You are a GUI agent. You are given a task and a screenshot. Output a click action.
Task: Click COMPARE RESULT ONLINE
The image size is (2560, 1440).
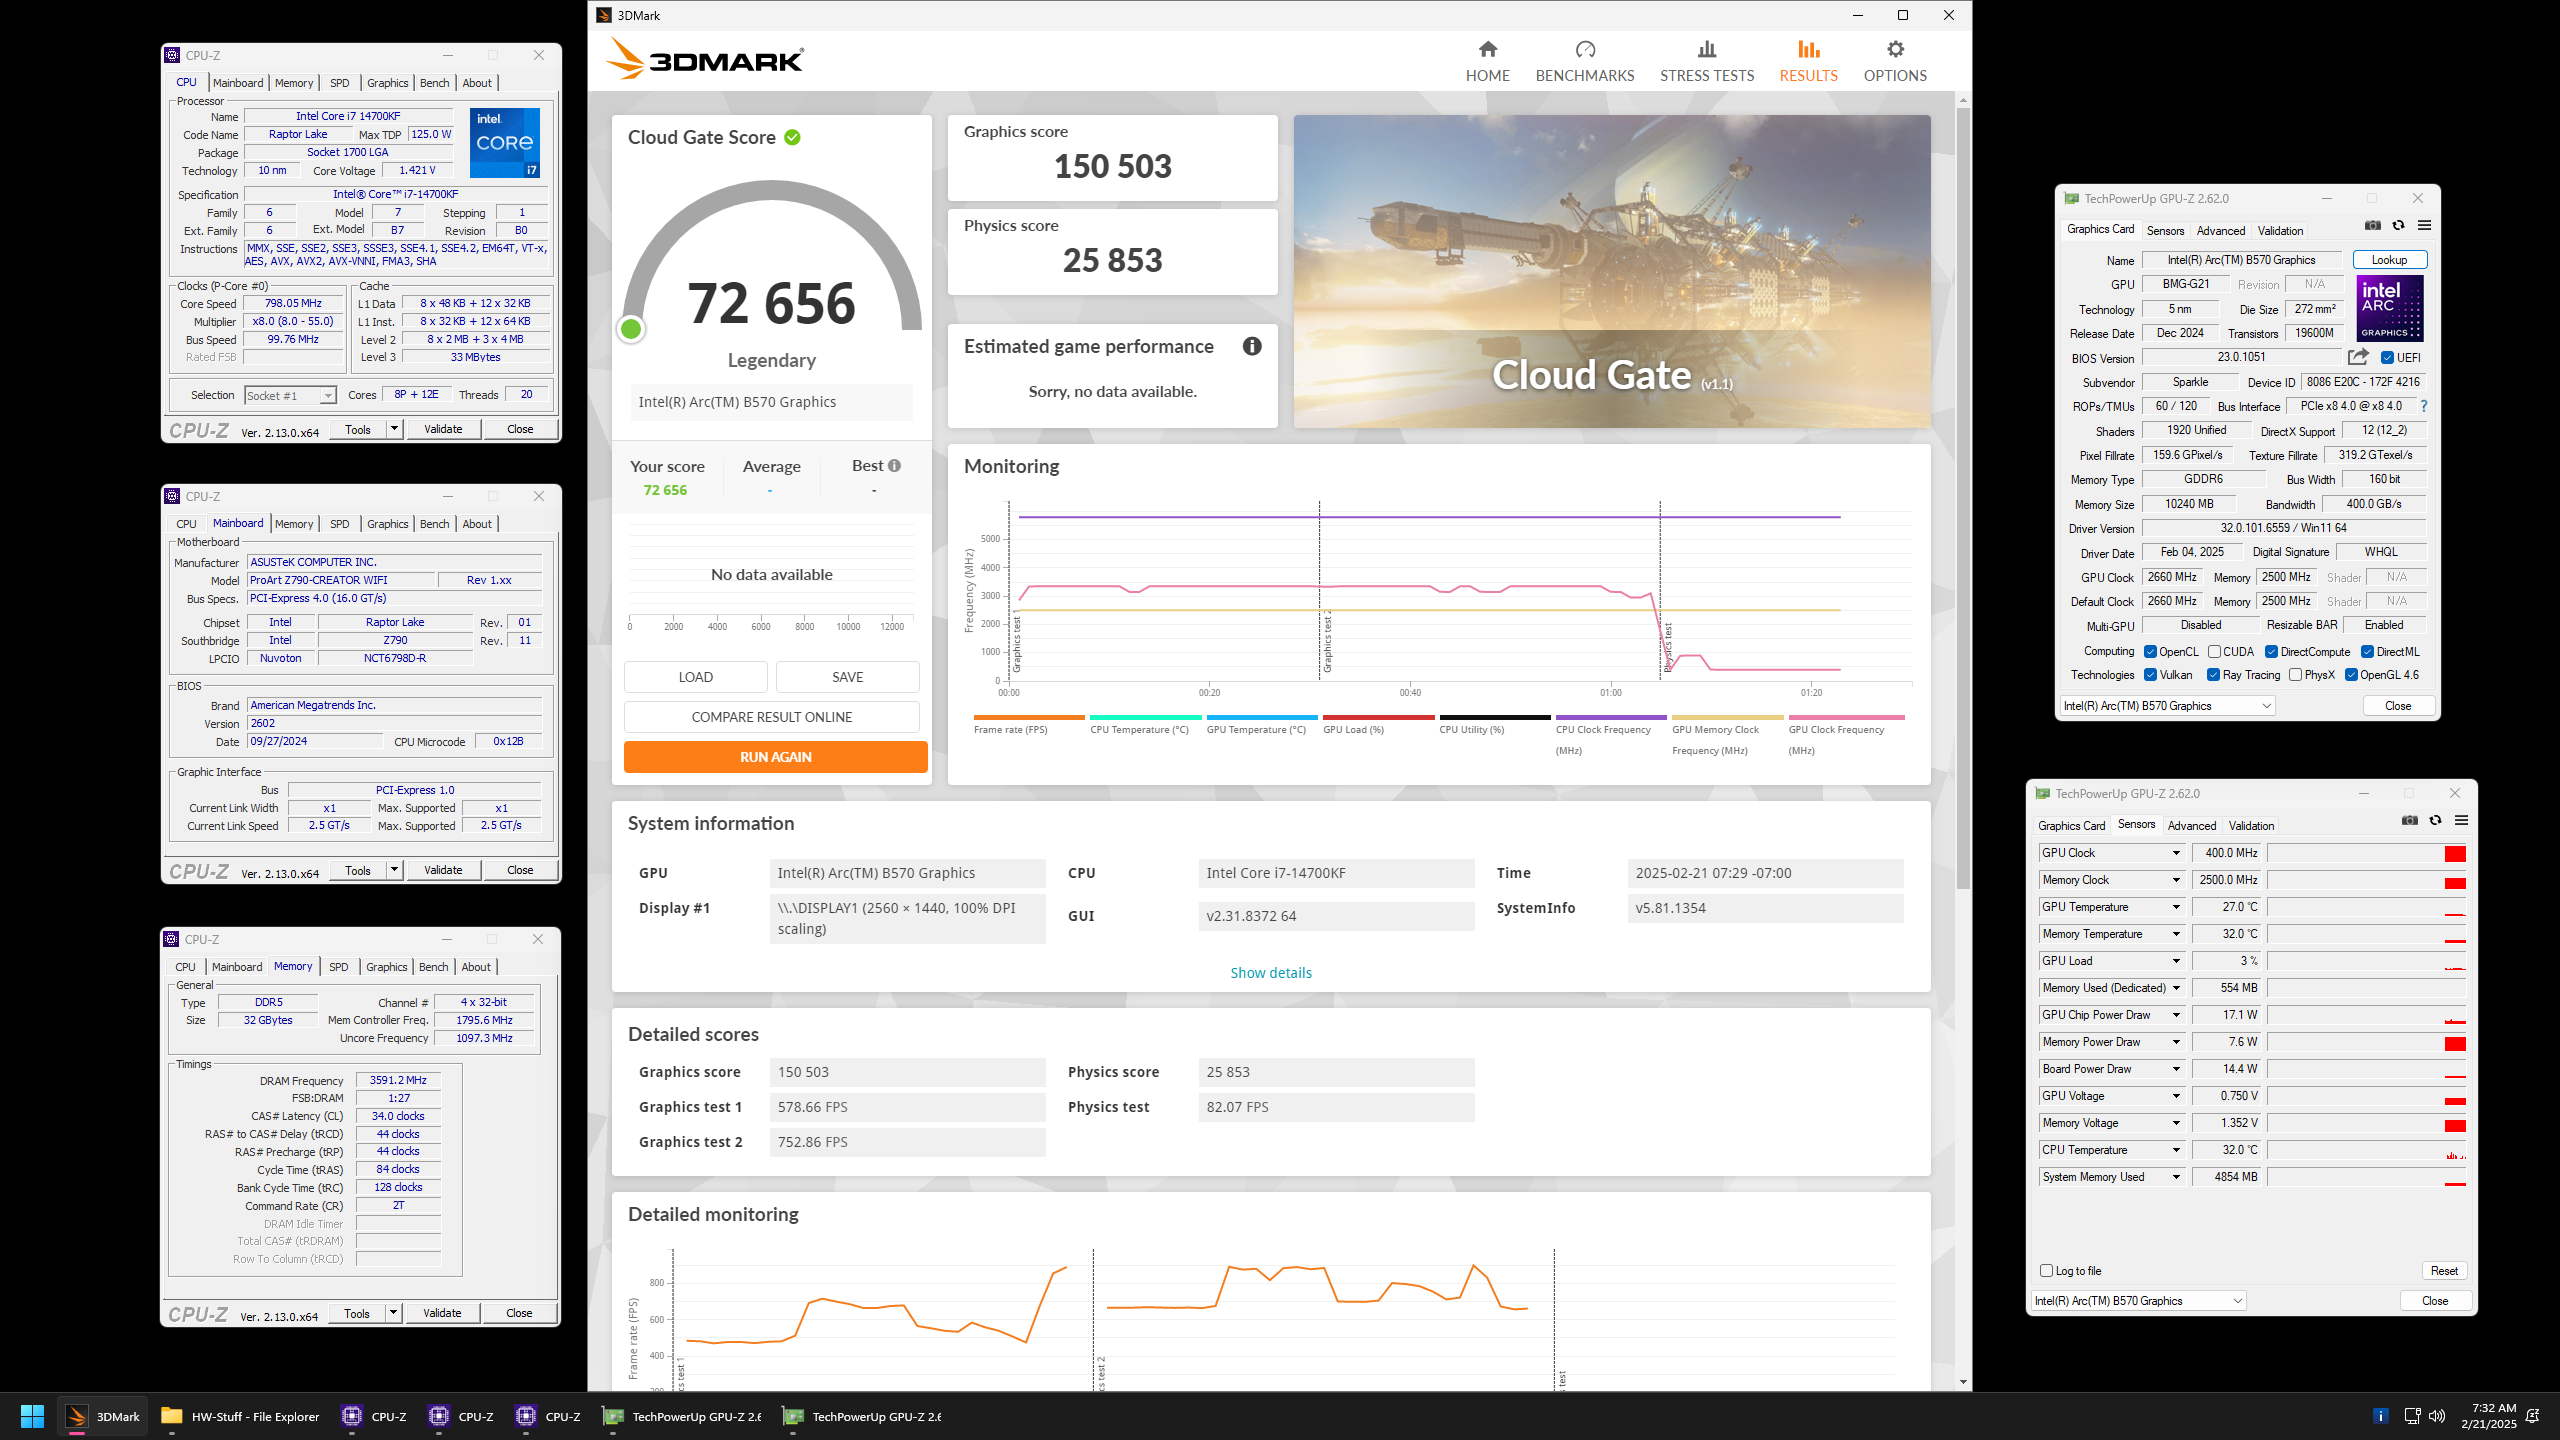[772, 717]
